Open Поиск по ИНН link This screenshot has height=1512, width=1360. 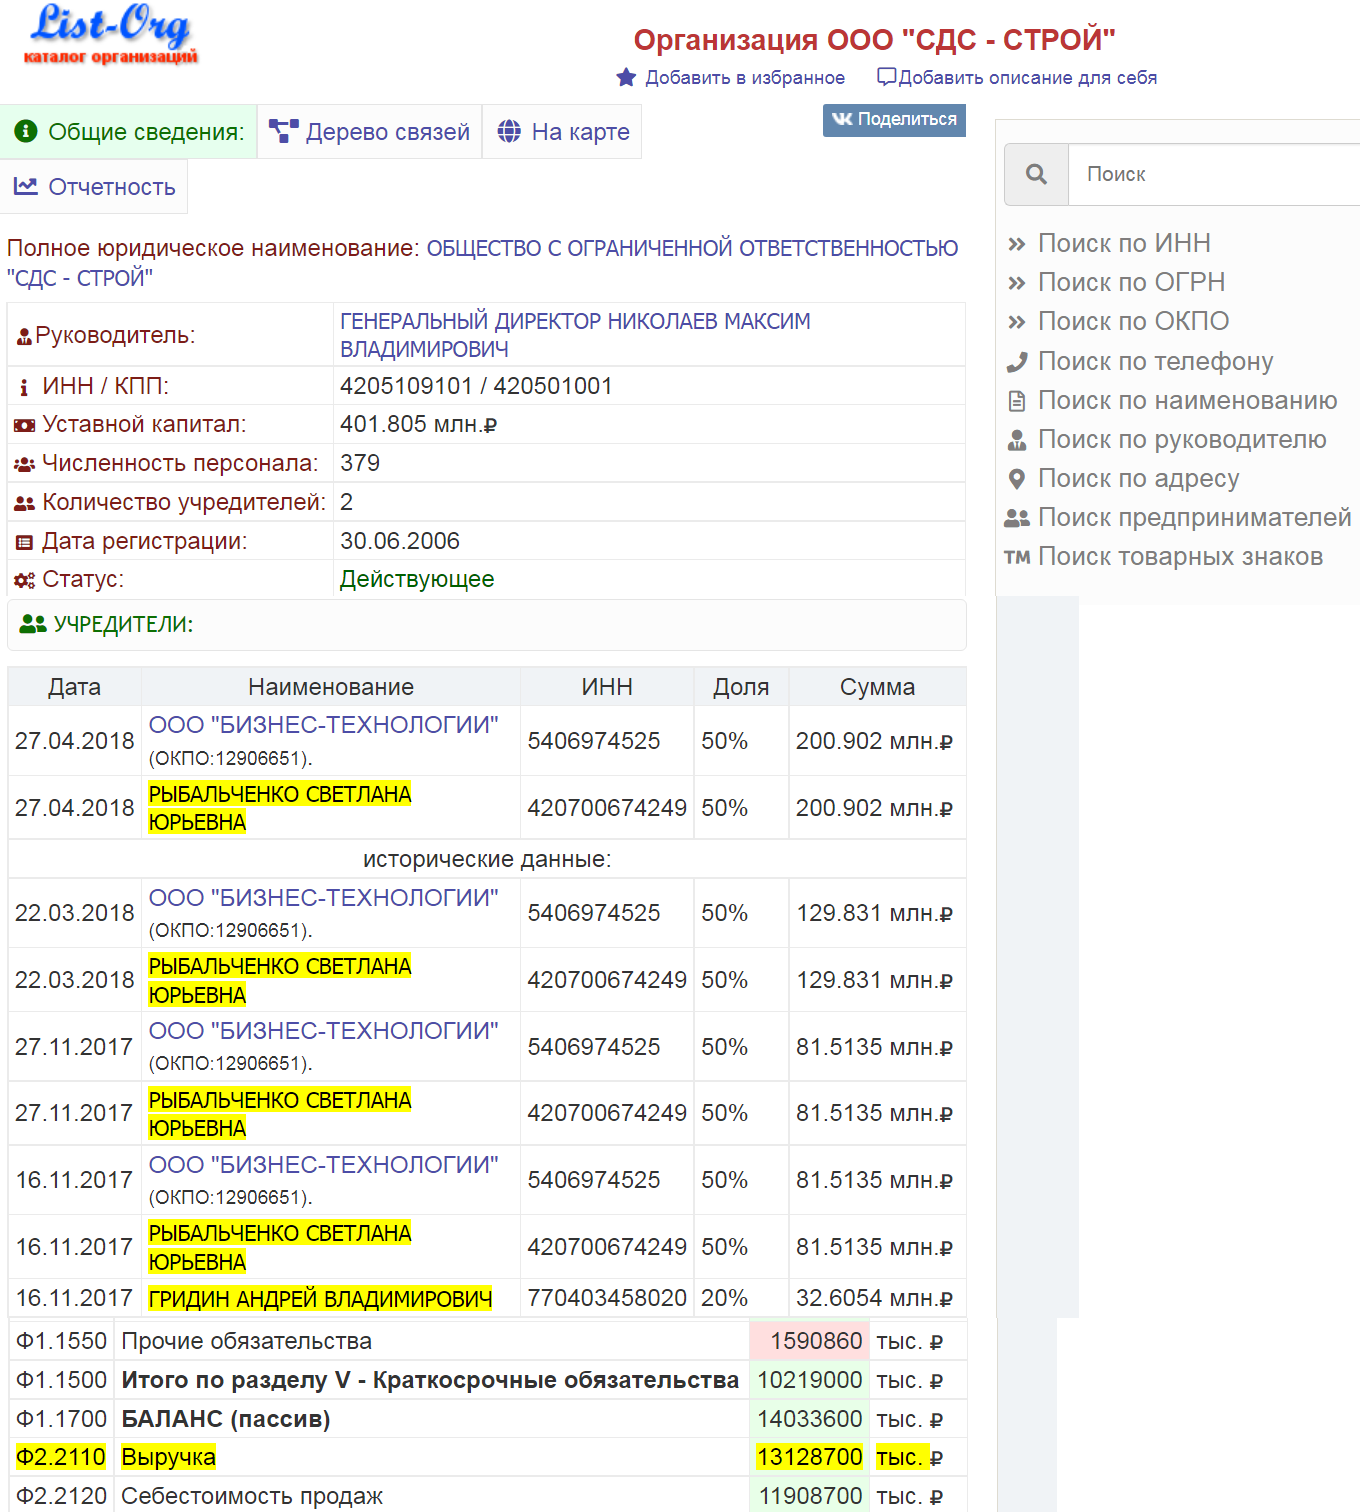(x=1124, y=244)
